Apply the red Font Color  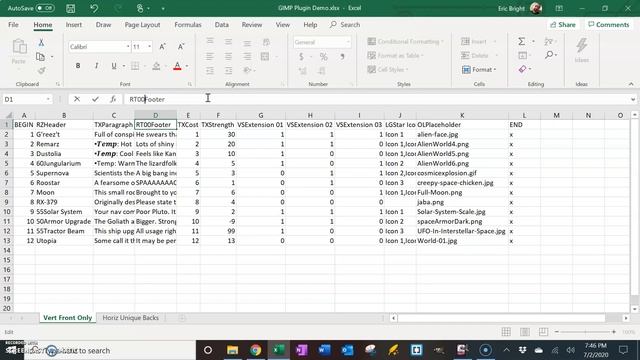tap(177, 66)
